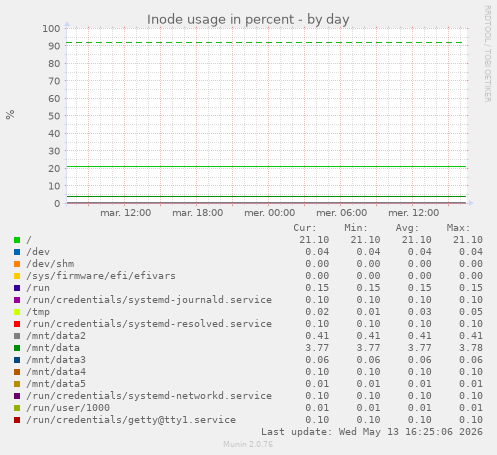The height and width of the screenshot is (455, 497).
Task: Click the mer. 06:00 time axis label
Action: tap(342, 213)
